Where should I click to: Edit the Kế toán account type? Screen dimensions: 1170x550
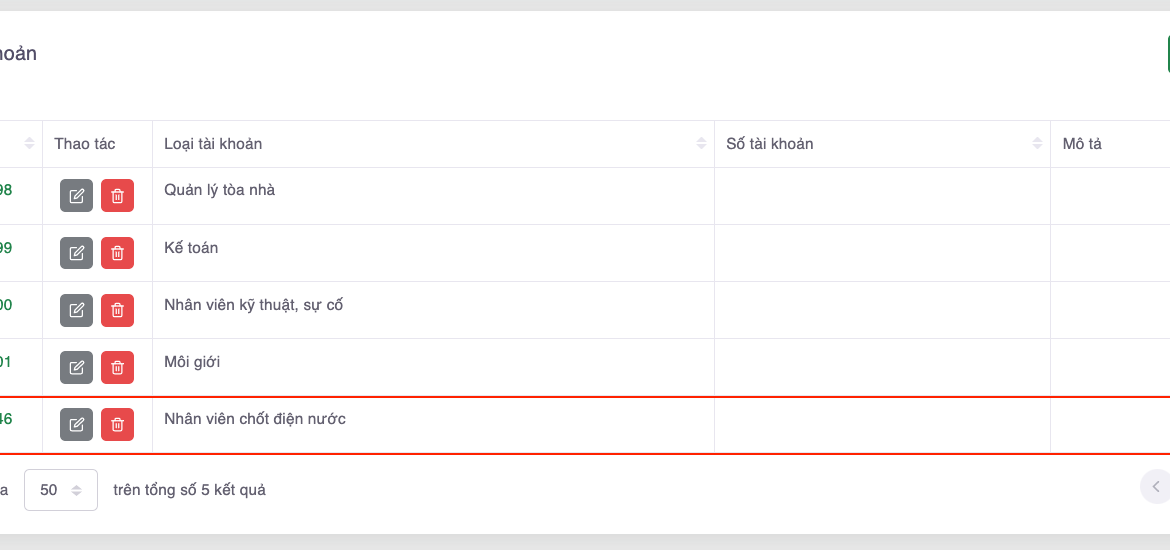coord(76,253)
